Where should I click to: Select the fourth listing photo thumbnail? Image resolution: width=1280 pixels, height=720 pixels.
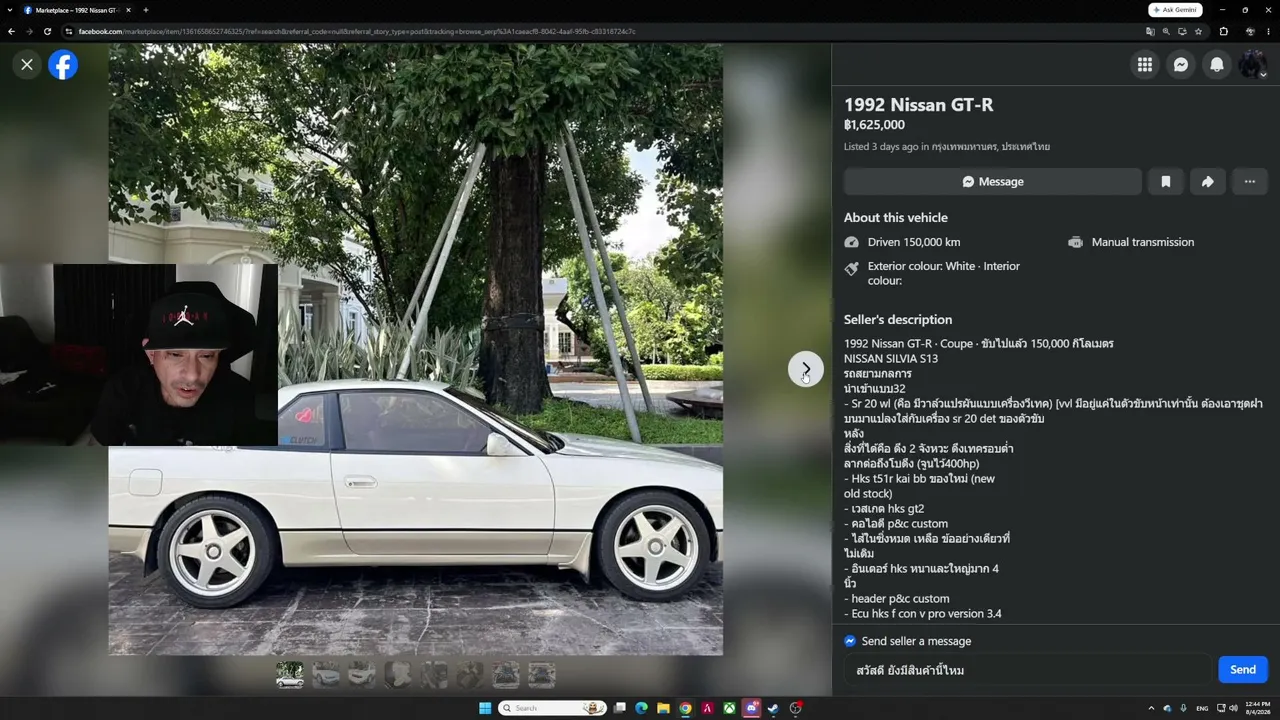398,675
